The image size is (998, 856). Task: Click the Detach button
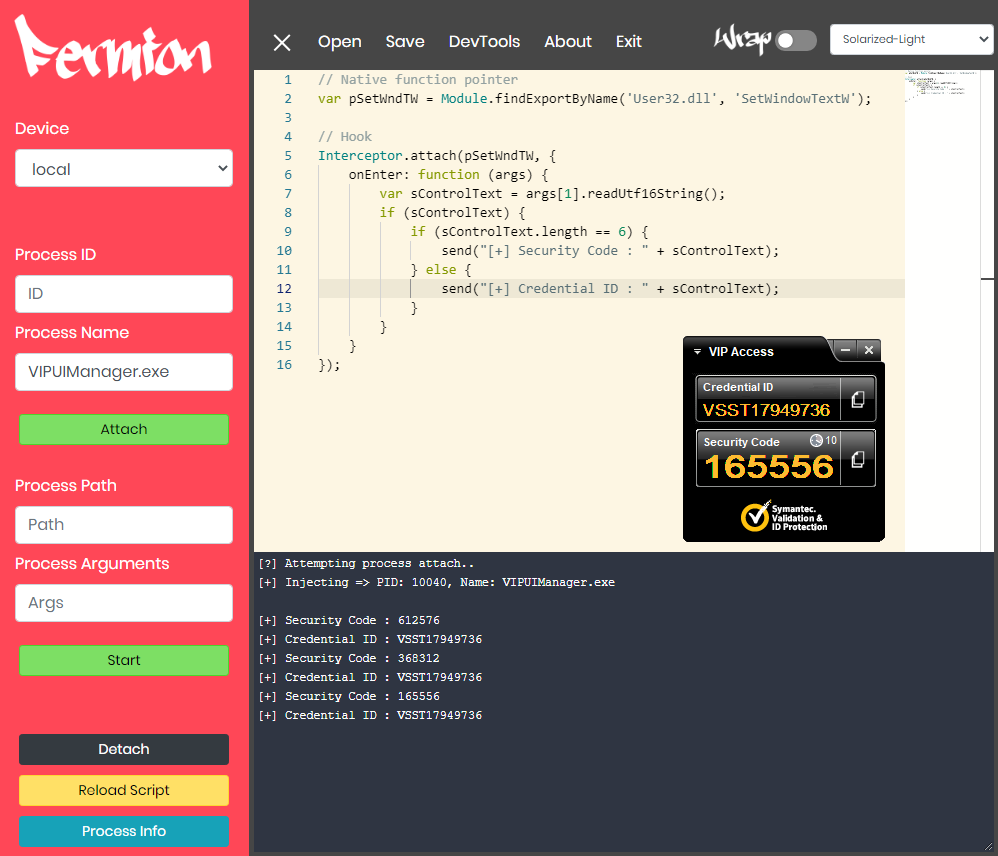pyautogui.click(x=124, y=750)
